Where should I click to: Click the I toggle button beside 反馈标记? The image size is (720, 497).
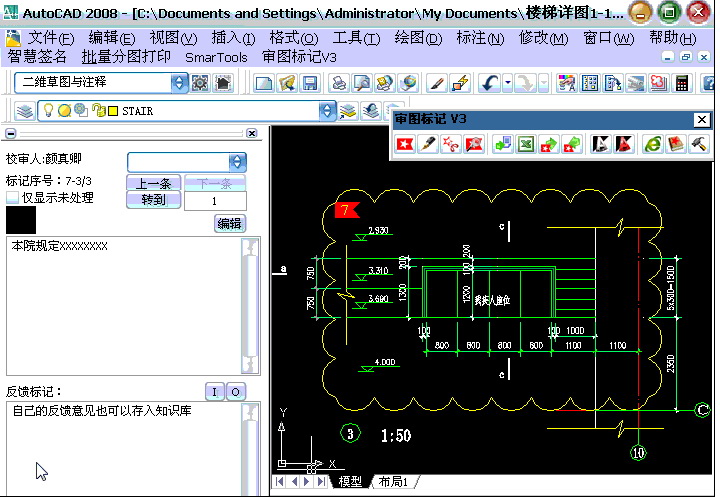point(214,391)
